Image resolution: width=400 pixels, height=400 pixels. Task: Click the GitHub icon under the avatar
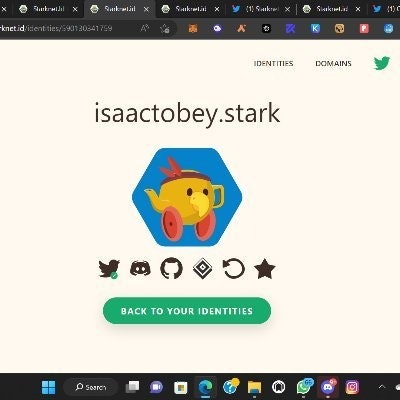click(x=171, y=268)
